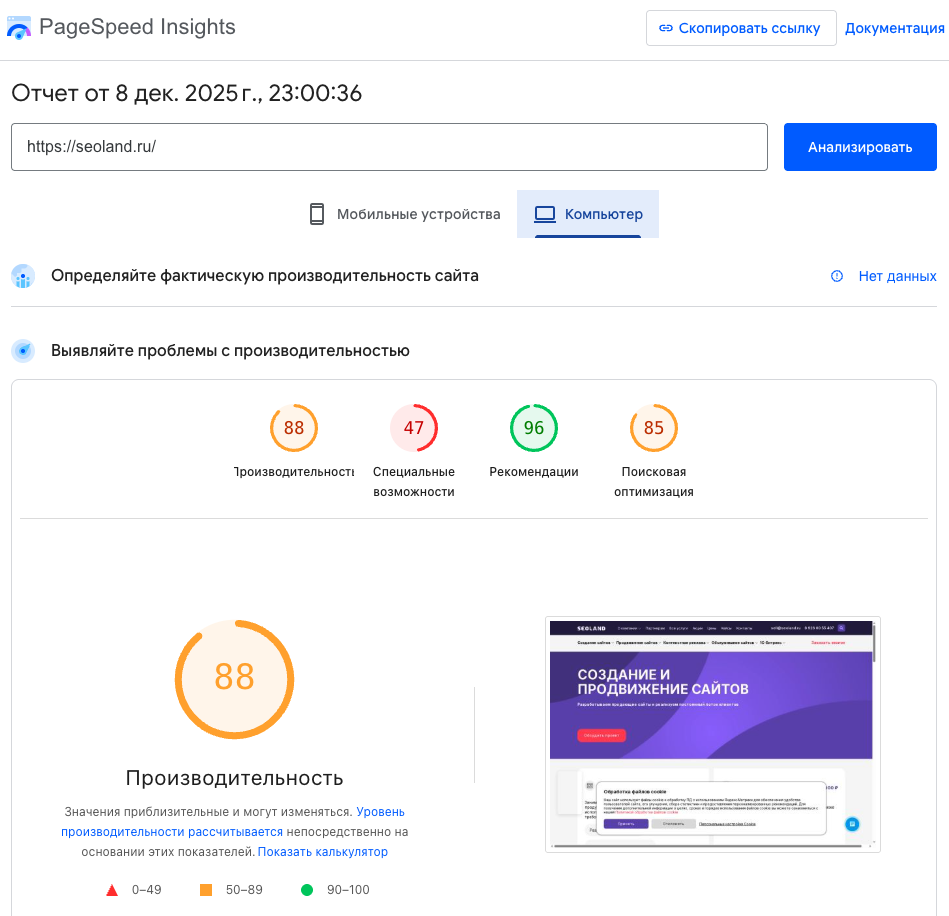Click the speedometer icon beside fact performance heading
Image resolution: width=949 pixels, height=916 pixels.
[x=22, y=276]
